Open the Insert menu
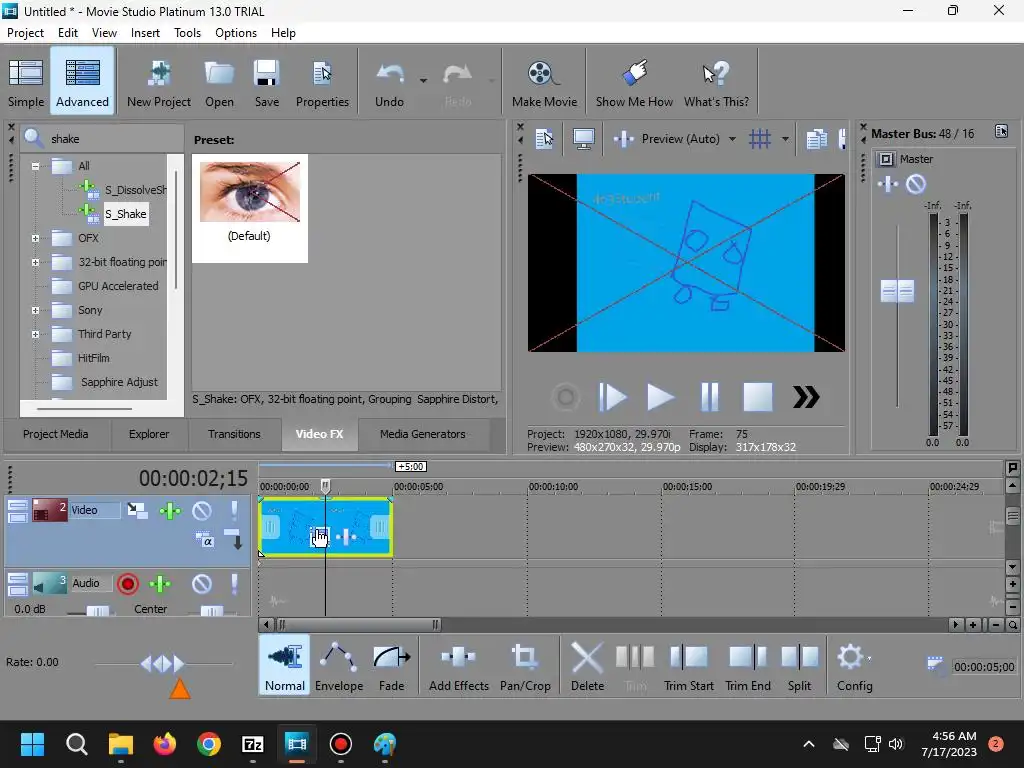Screen dimensions: 1024x768 pyautogui.click(x=145, y=33)
